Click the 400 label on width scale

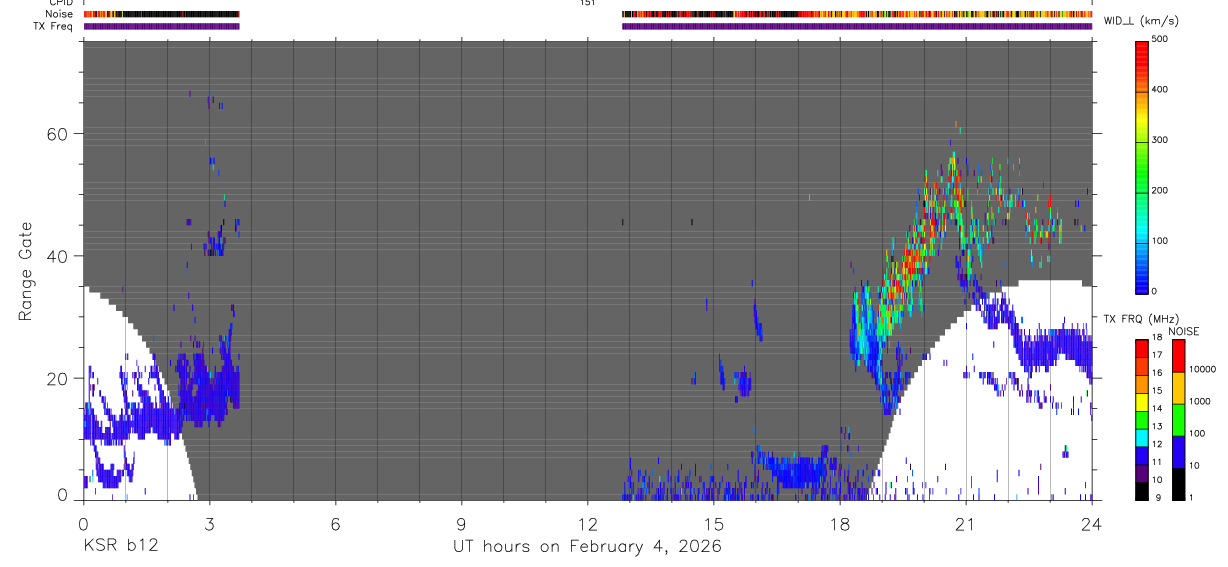coord(1160,89)
